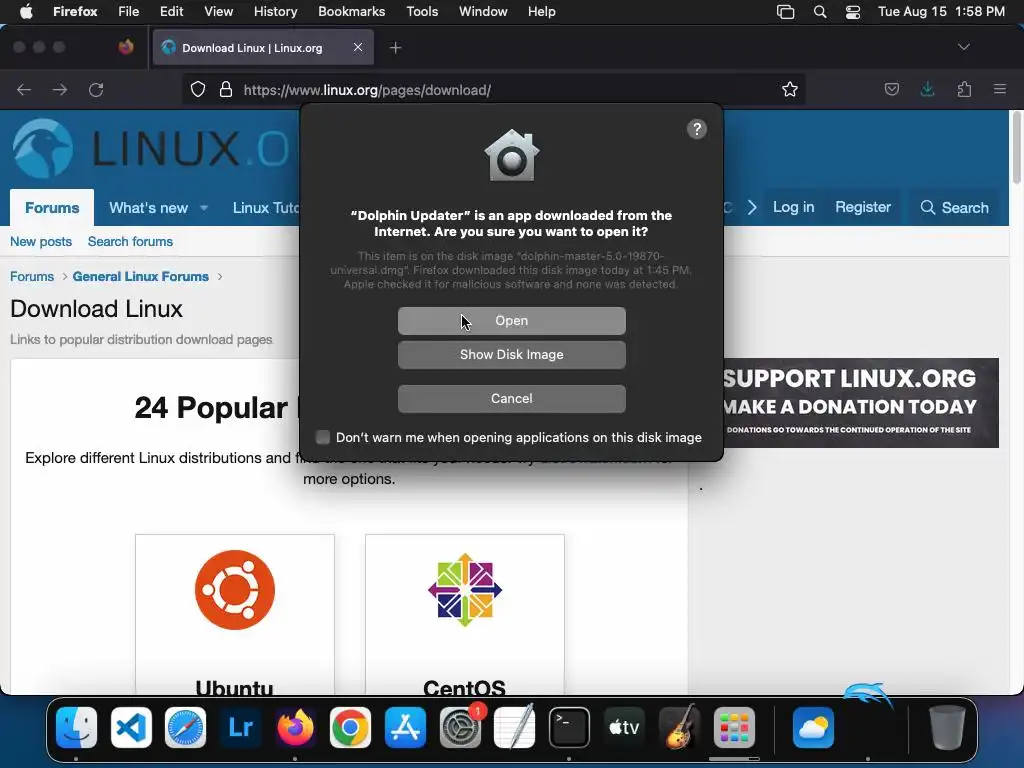This screenshot has height=768, width=1024.
Task: Launch GarageBand from the Dock
Action: [679, 727]
